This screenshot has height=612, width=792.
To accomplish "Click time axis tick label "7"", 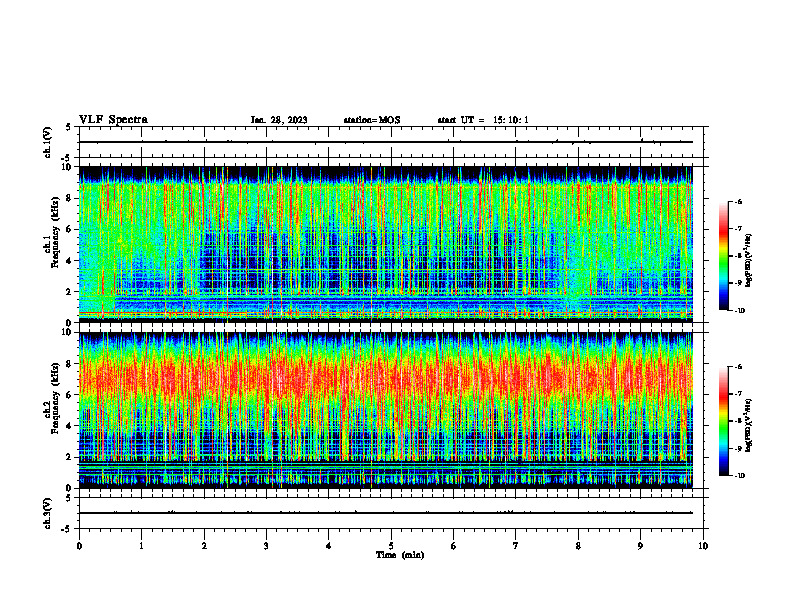I will tap(516, 546).
